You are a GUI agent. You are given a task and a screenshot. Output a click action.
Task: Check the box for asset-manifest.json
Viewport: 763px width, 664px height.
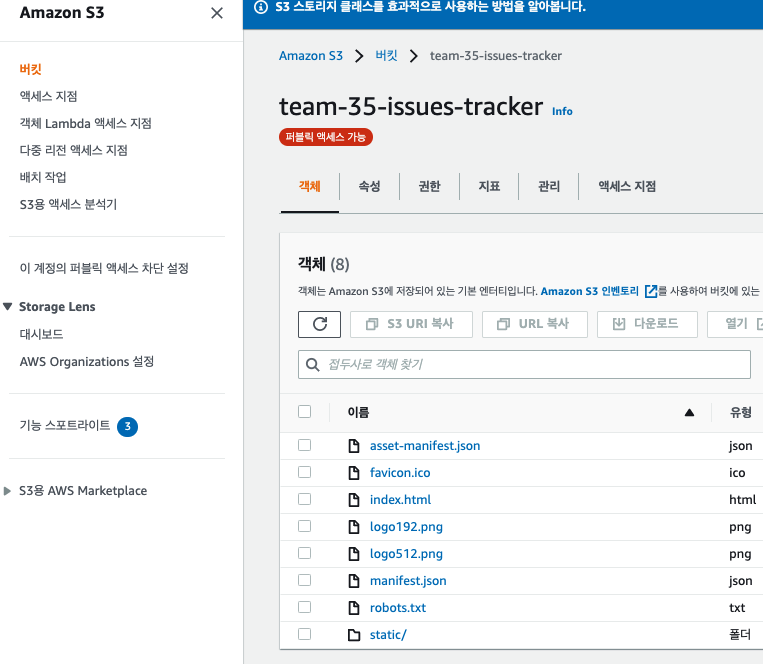point(305,445)
